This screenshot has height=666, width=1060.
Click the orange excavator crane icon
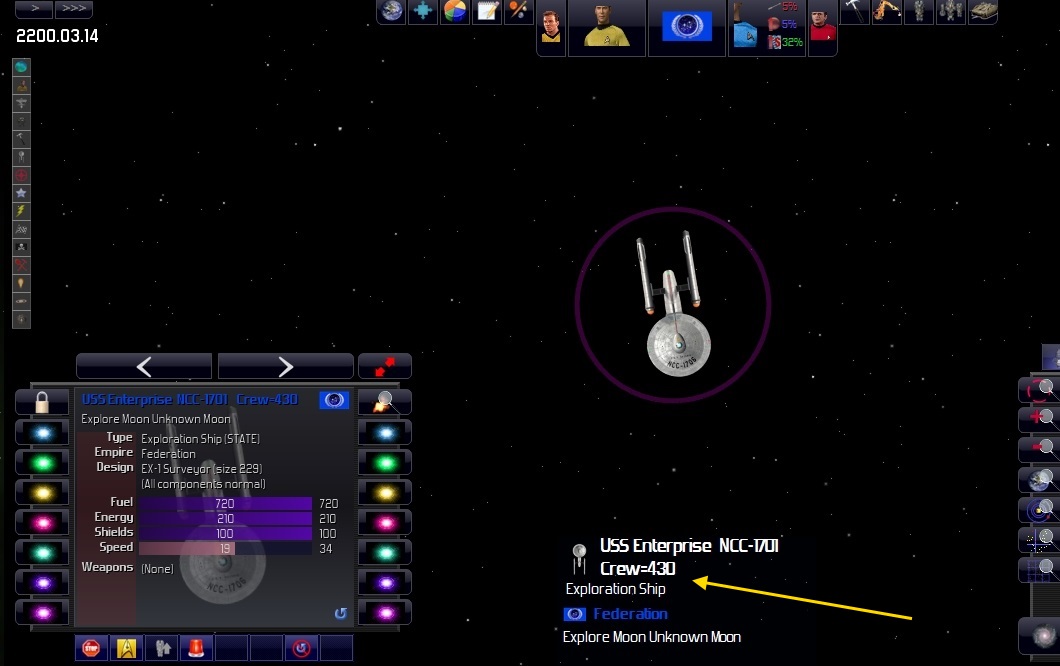(886, 11)
